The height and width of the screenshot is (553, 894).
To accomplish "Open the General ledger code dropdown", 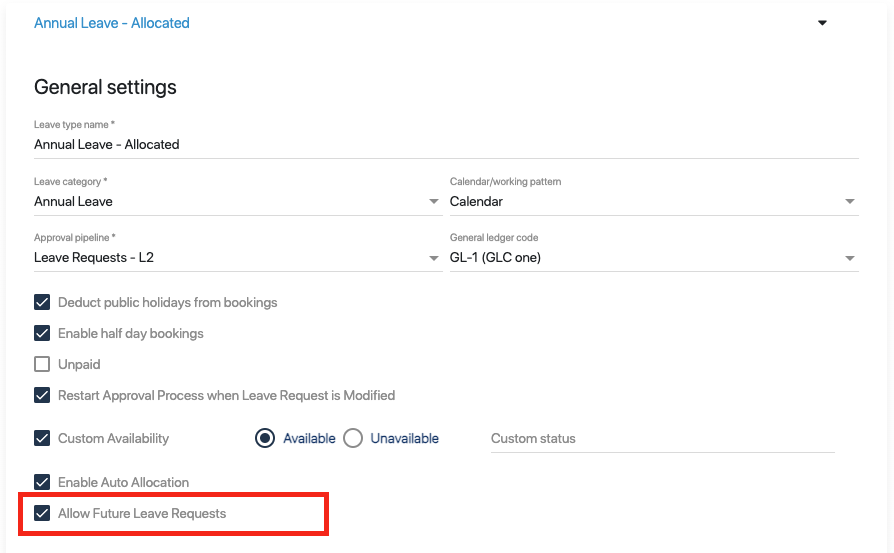I will click(654, 258).
